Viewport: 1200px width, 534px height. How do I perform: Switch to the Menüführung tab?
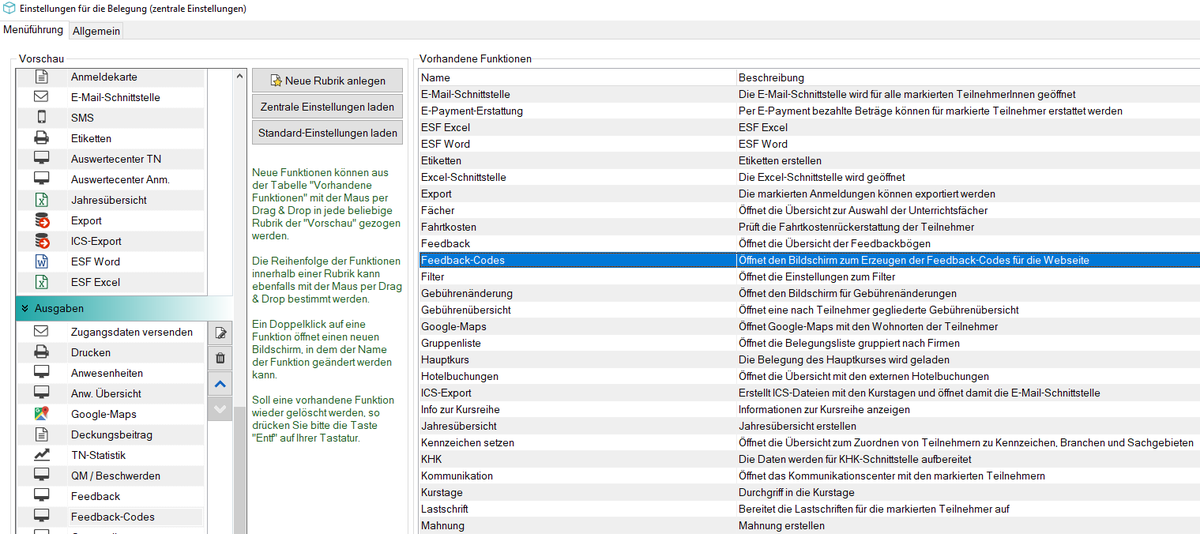click(x=33, y=28)
